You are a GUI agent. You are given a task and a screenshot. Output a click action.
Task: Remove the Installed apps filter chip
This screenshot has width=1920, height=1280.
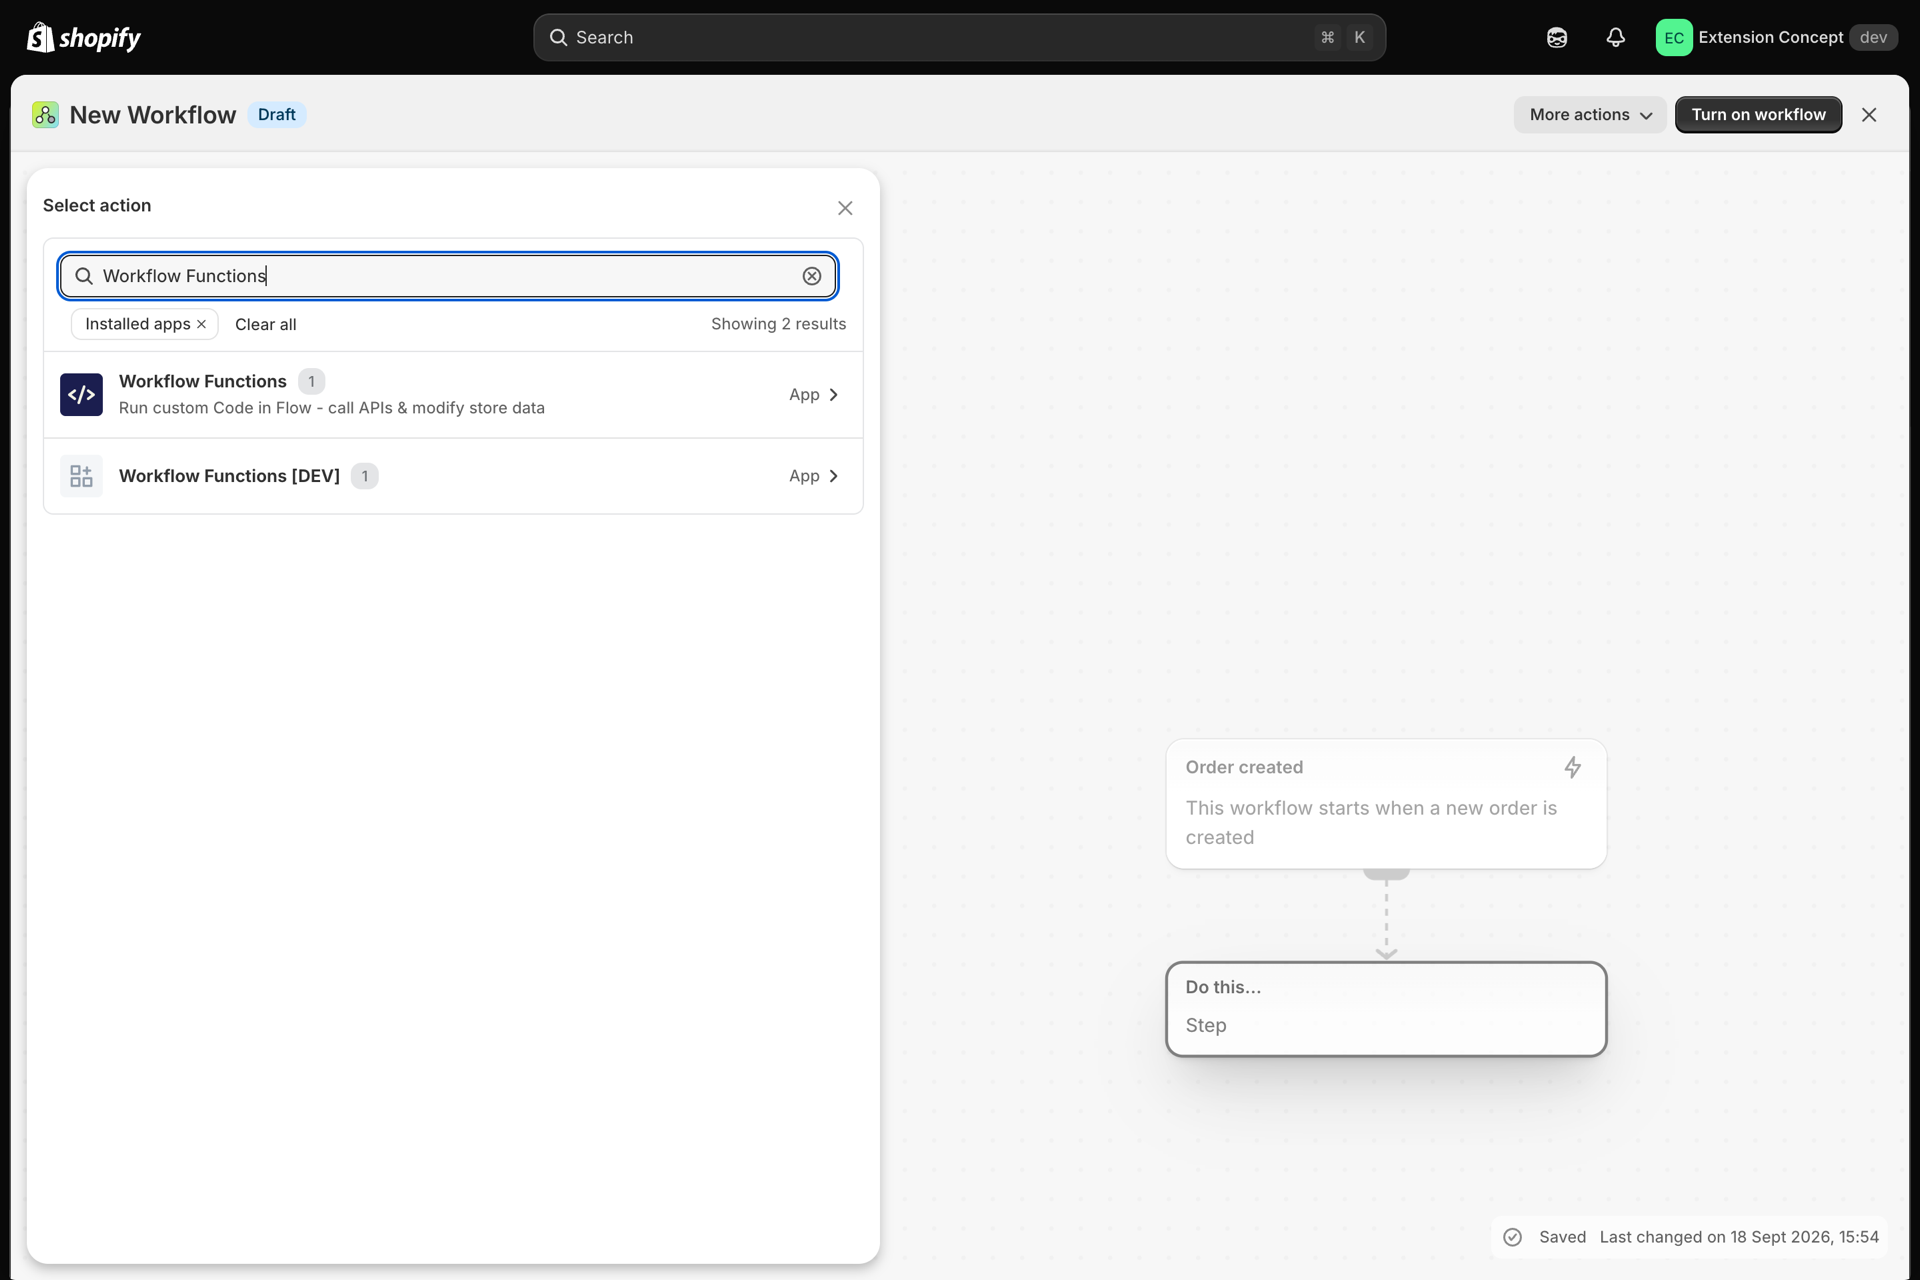point(201,324)
